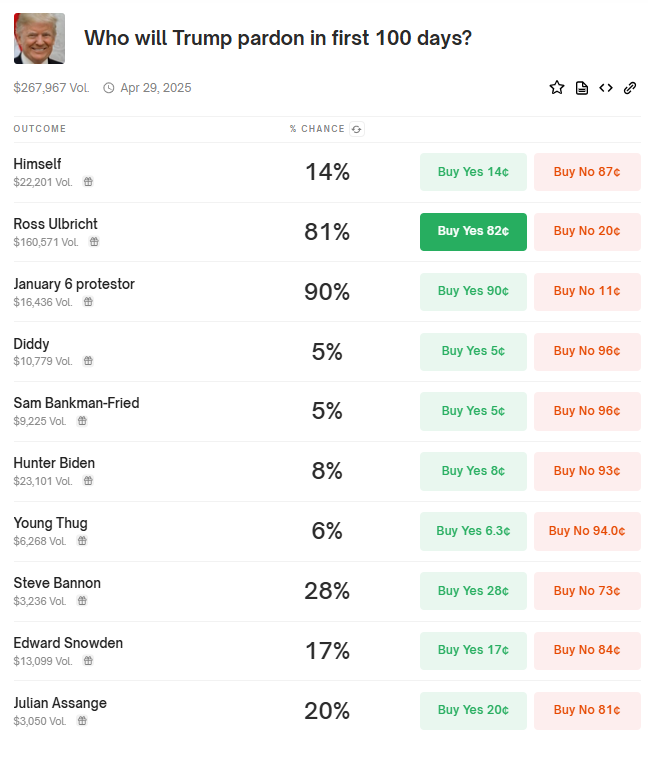Open the market rules document icon
The height and width of the screenshot is (758, 648).
pos(582,88)
